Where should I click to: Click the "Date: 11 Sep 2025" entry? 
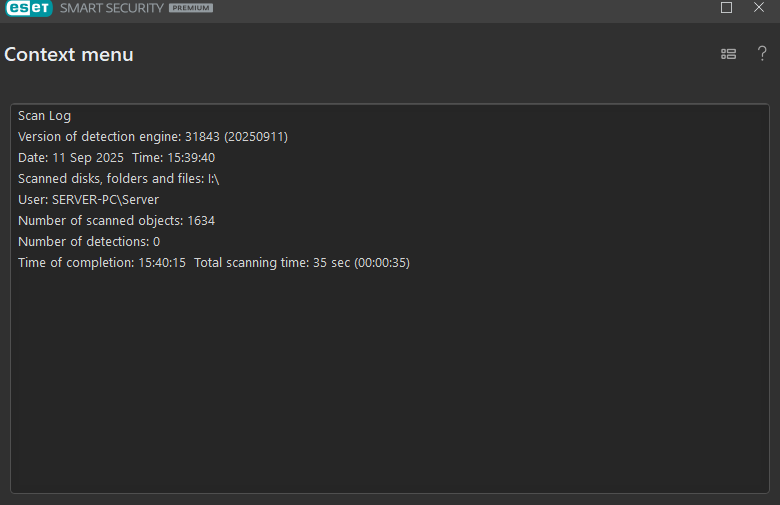coord(71,158)
